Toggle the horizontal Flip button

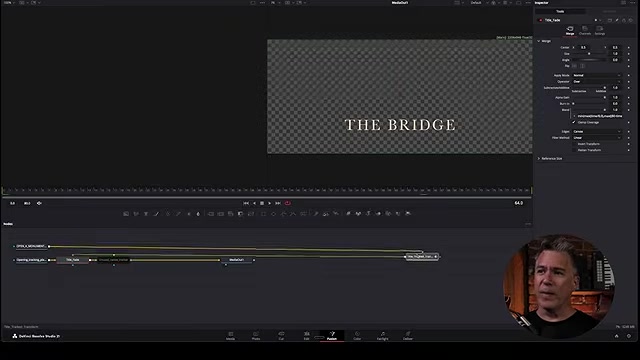pyautogui.click(x=575, y=66)
